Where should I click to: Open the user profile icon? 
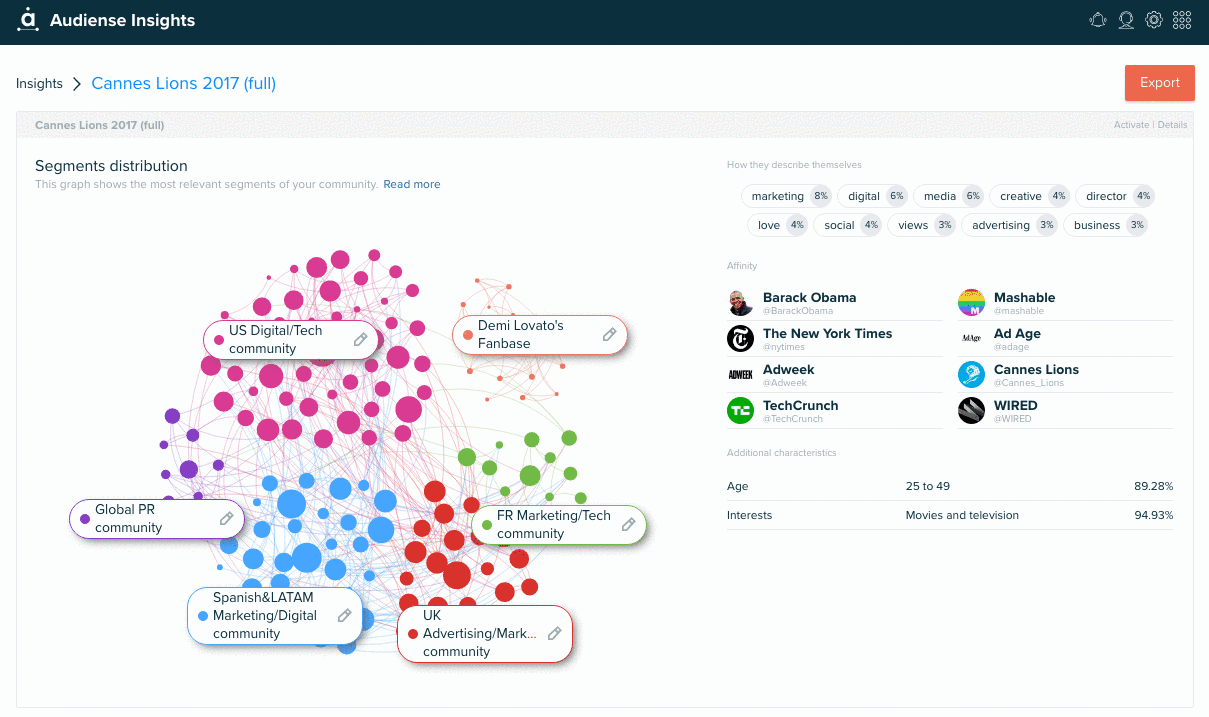click(1126, 20)
